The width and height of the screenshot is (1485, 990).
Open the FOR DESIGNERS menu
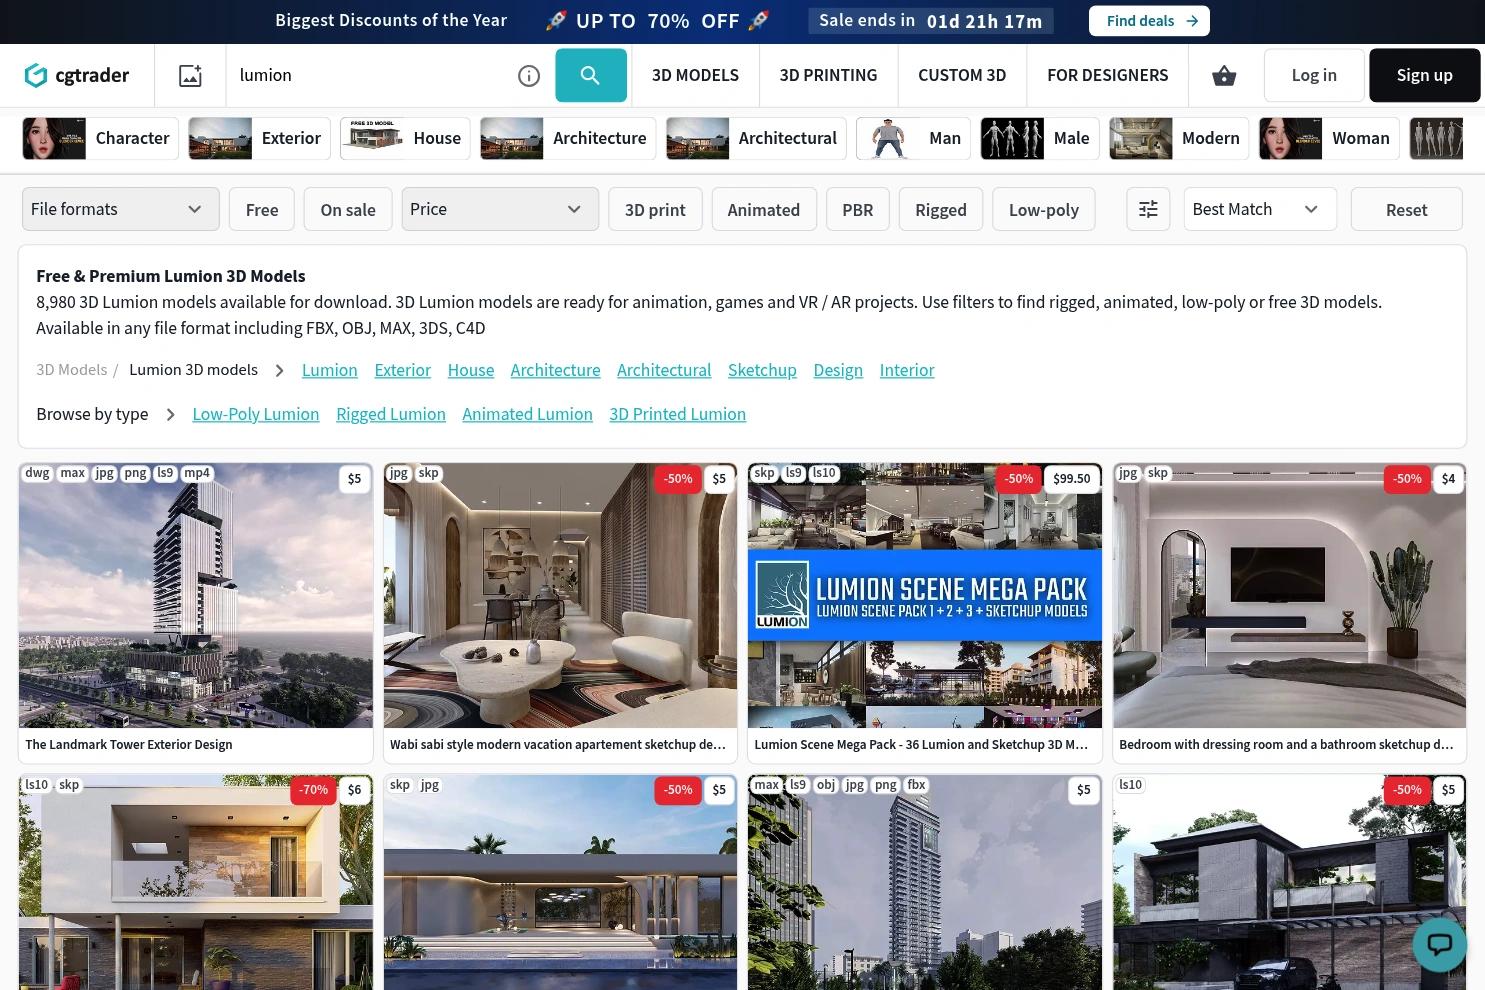(1107, 75)
